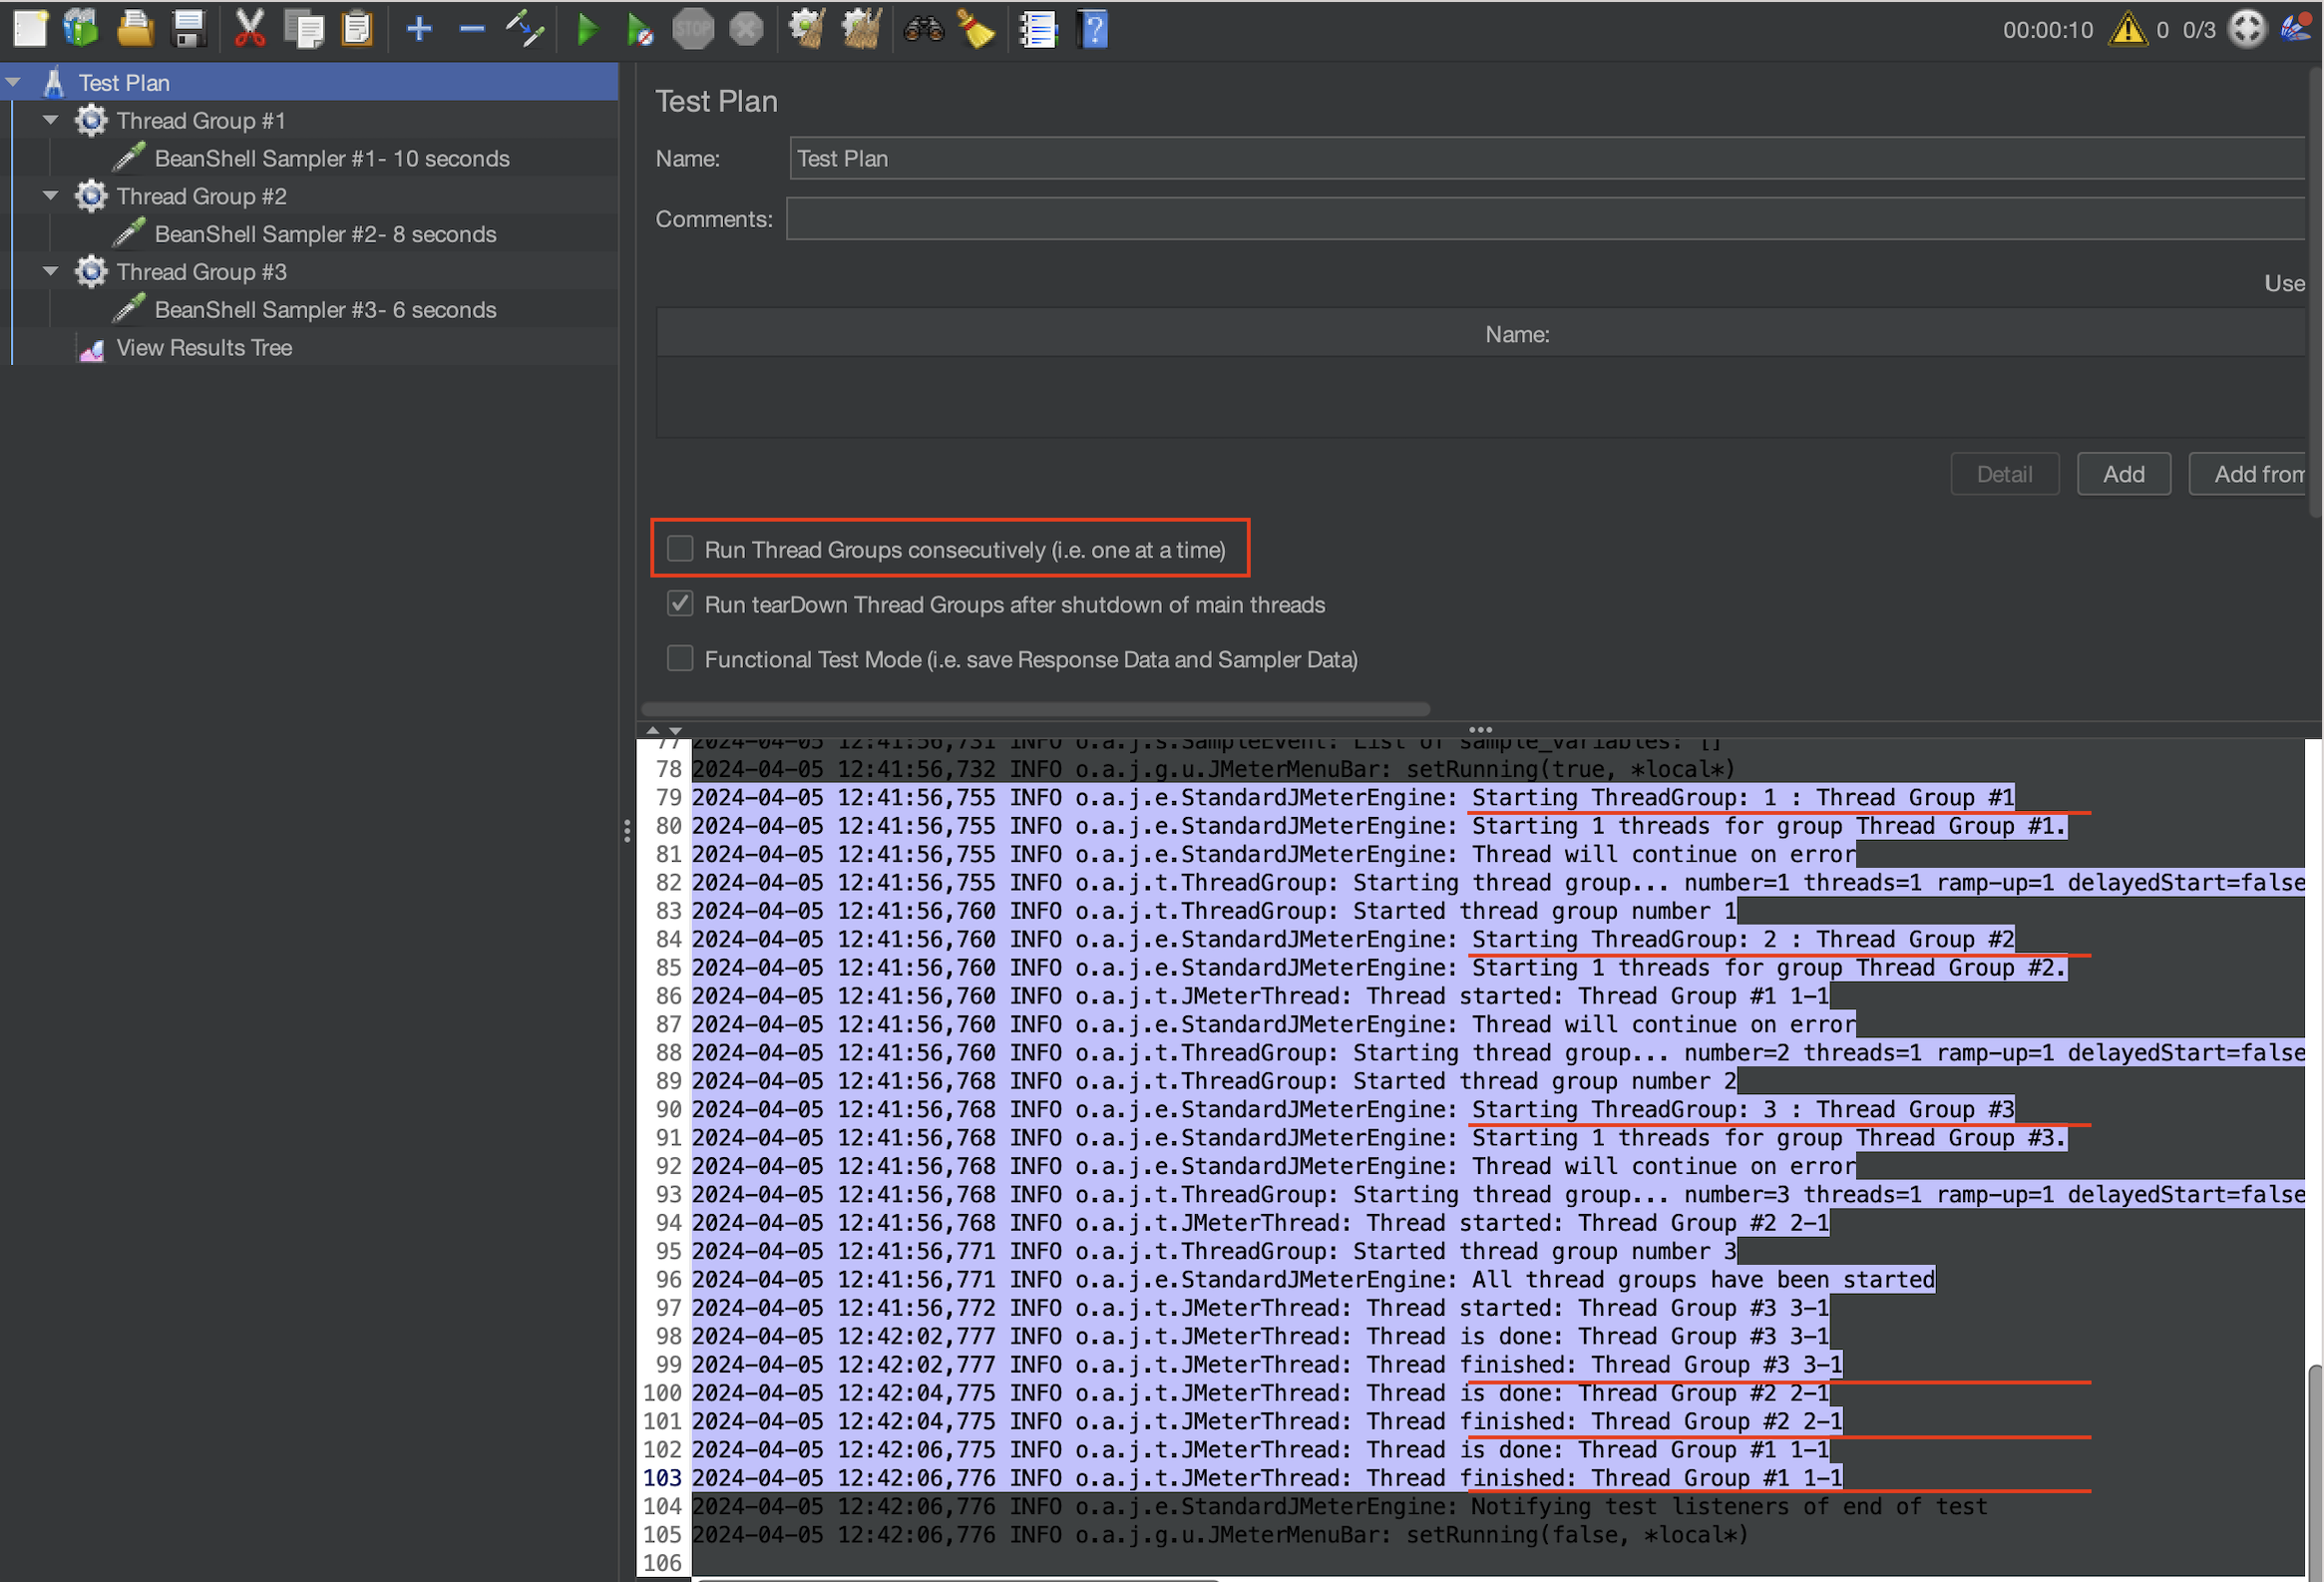Uncheck Run tearDown Thread Groups checkbox
The image size is (2324, 1582).
[x=680, y=604]
